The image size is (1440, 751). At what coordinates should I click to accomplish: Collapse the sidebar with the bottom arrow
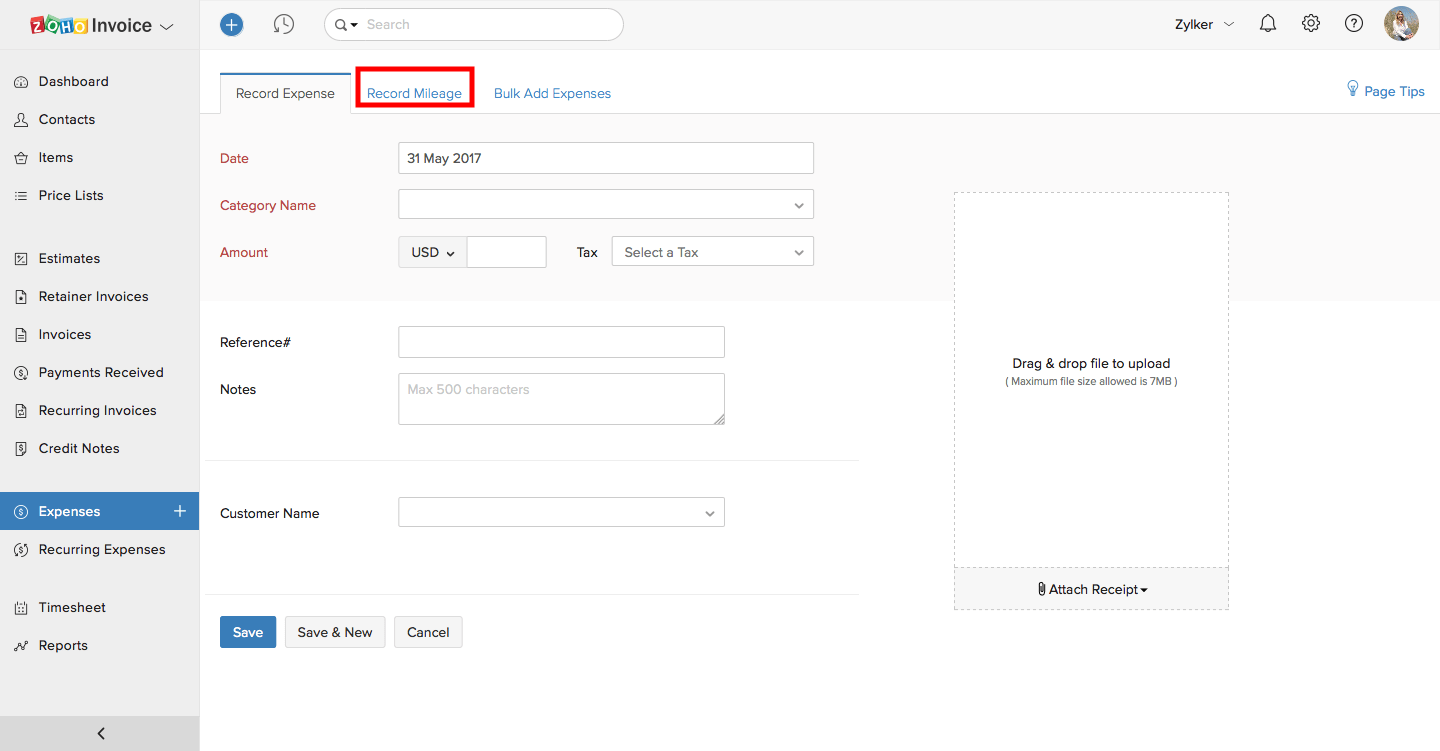[100, 733]
